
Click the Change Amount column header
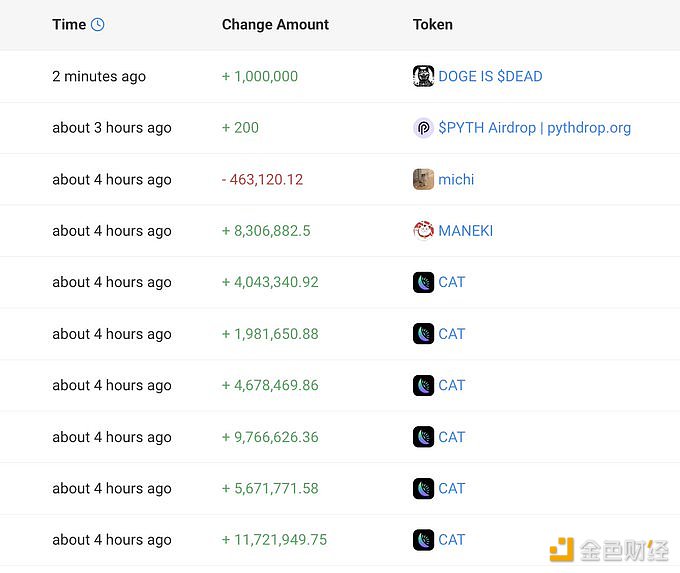click(x=275, y=25)
